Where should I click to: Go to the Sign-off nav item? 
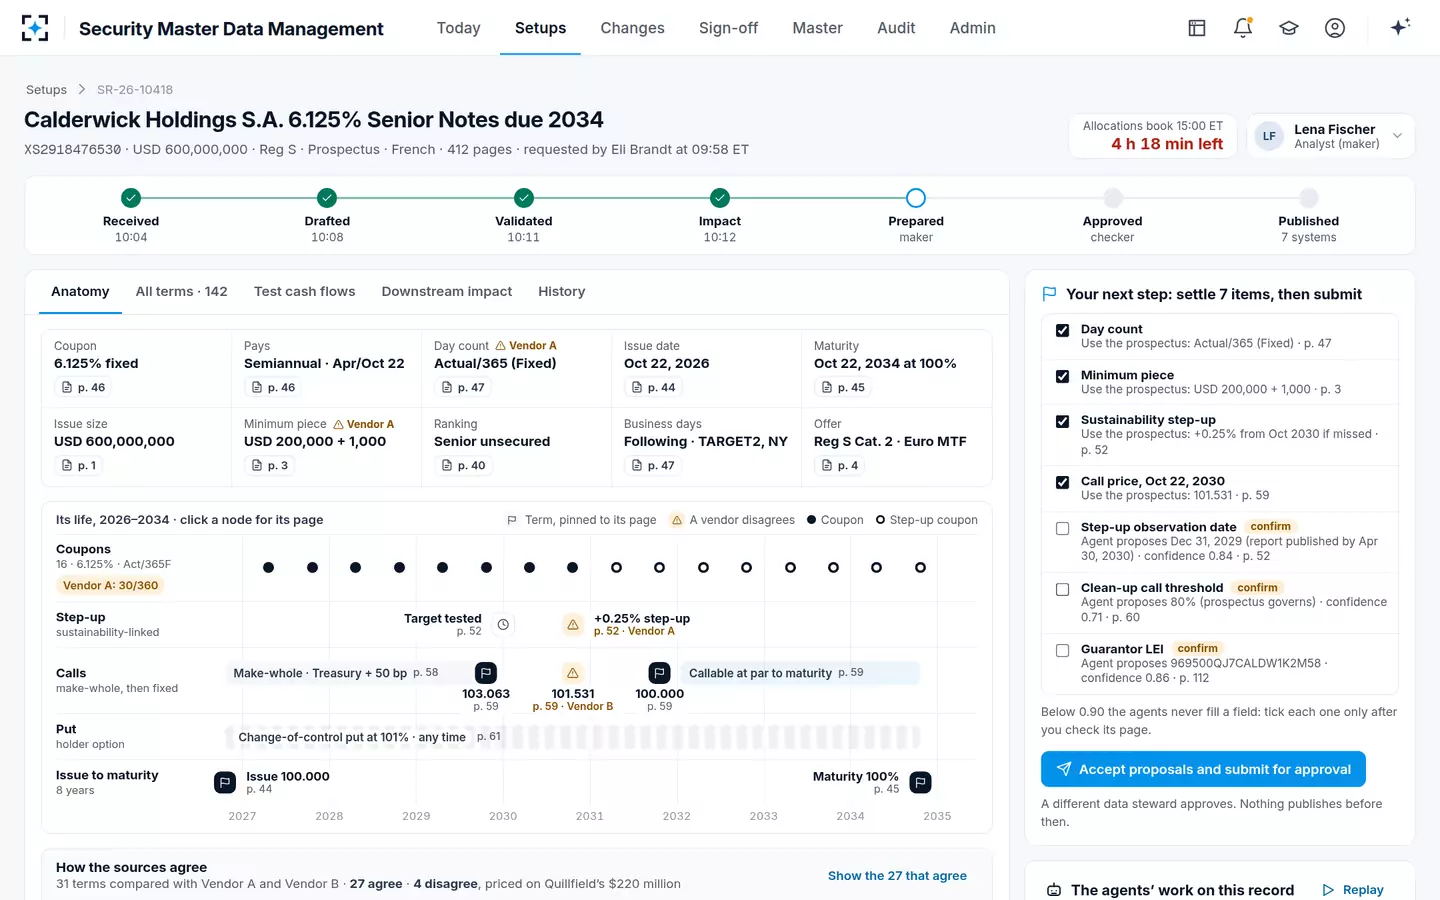point(728,28)
